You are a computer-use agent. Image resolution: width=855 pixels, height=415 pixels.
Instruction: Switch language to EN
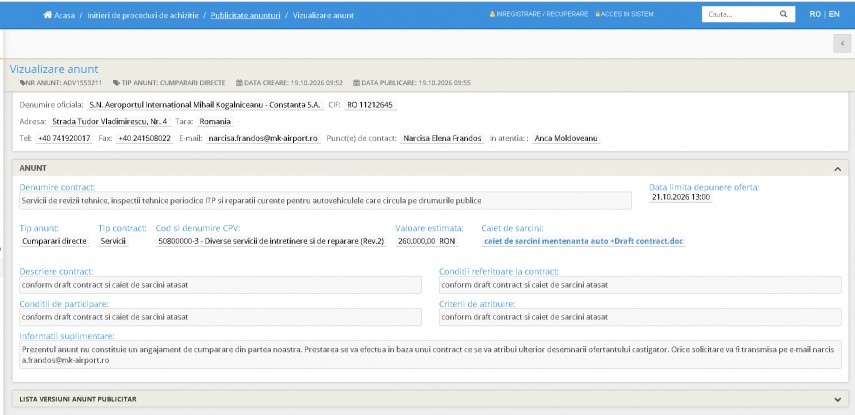point(834,14)
